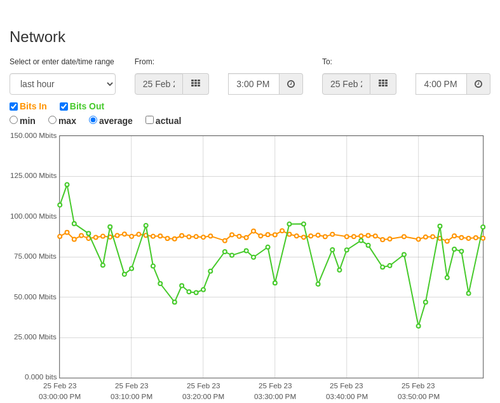Click the Network heading
This screenshot has height=403, width=500.
point(37,37)
